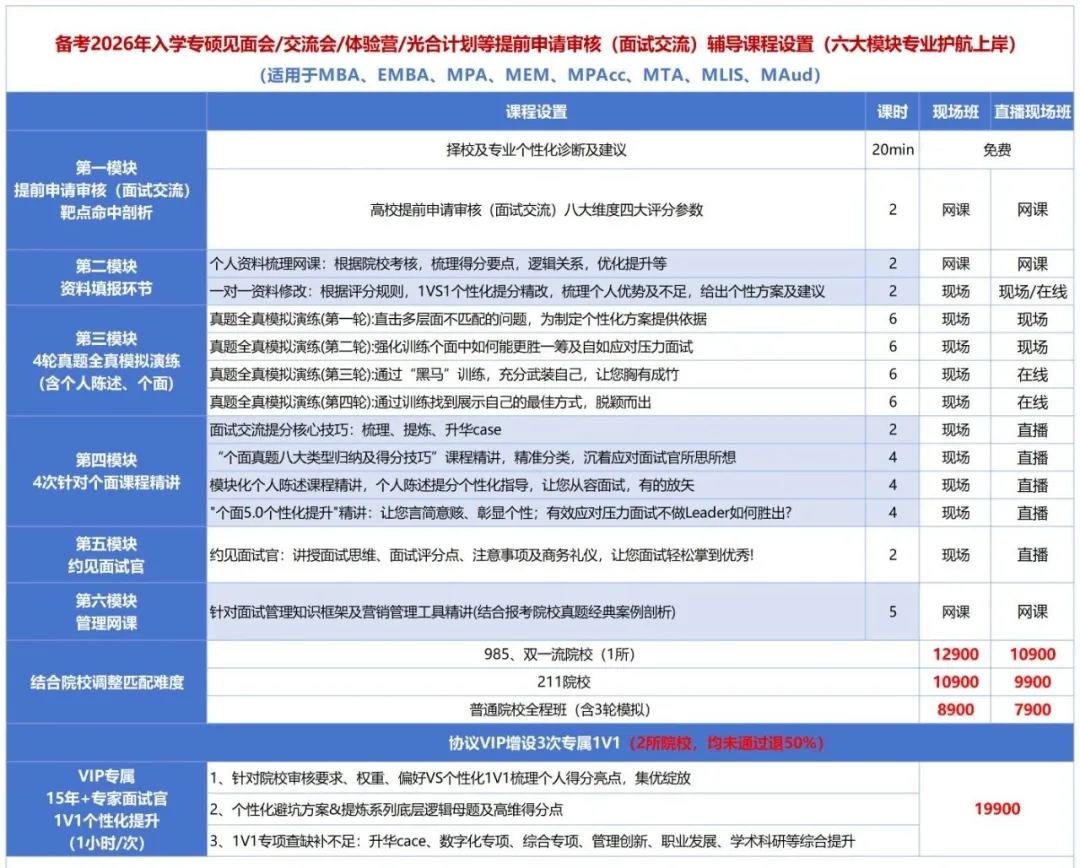1080x868 pixels.
Task: Select the 第三模块 module header
Action: coord(105,359)
